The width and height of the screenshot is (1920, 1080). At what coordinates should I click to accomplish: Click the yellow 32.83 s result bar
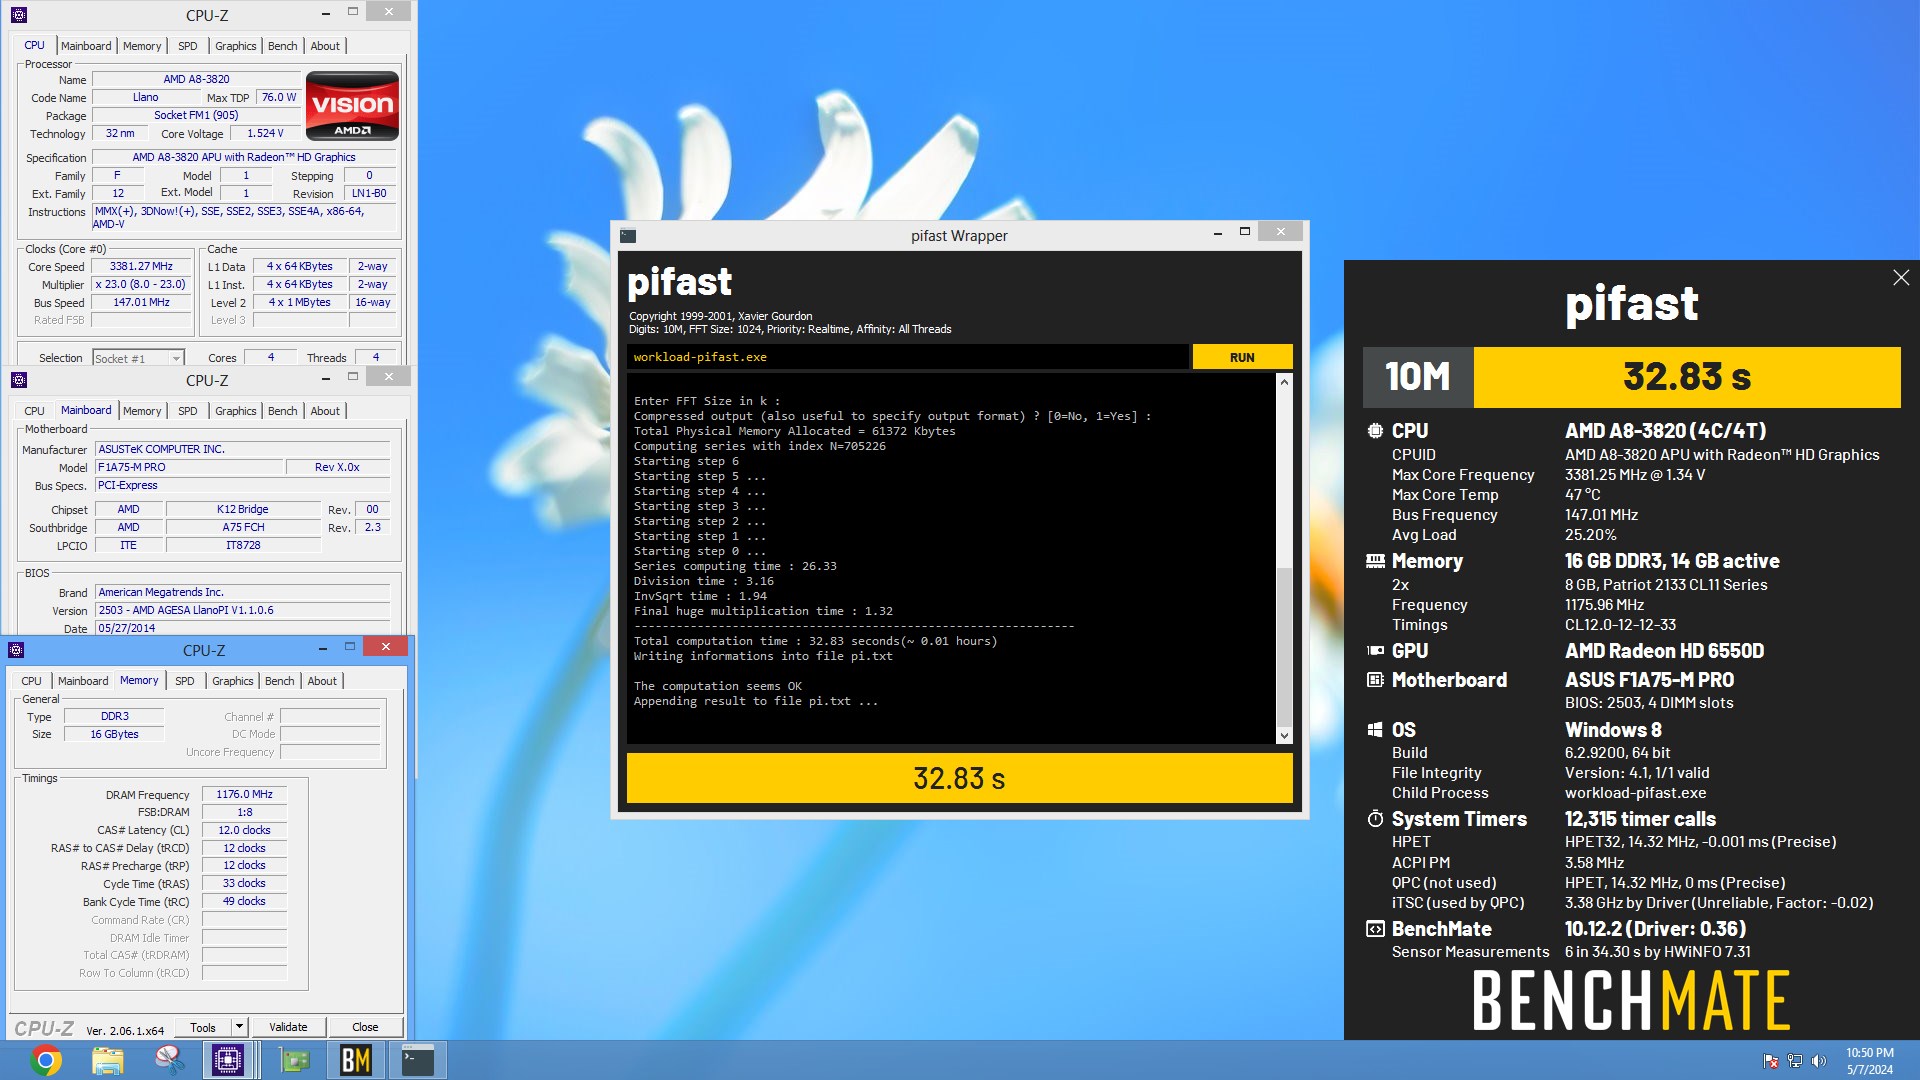click(959, 778)
